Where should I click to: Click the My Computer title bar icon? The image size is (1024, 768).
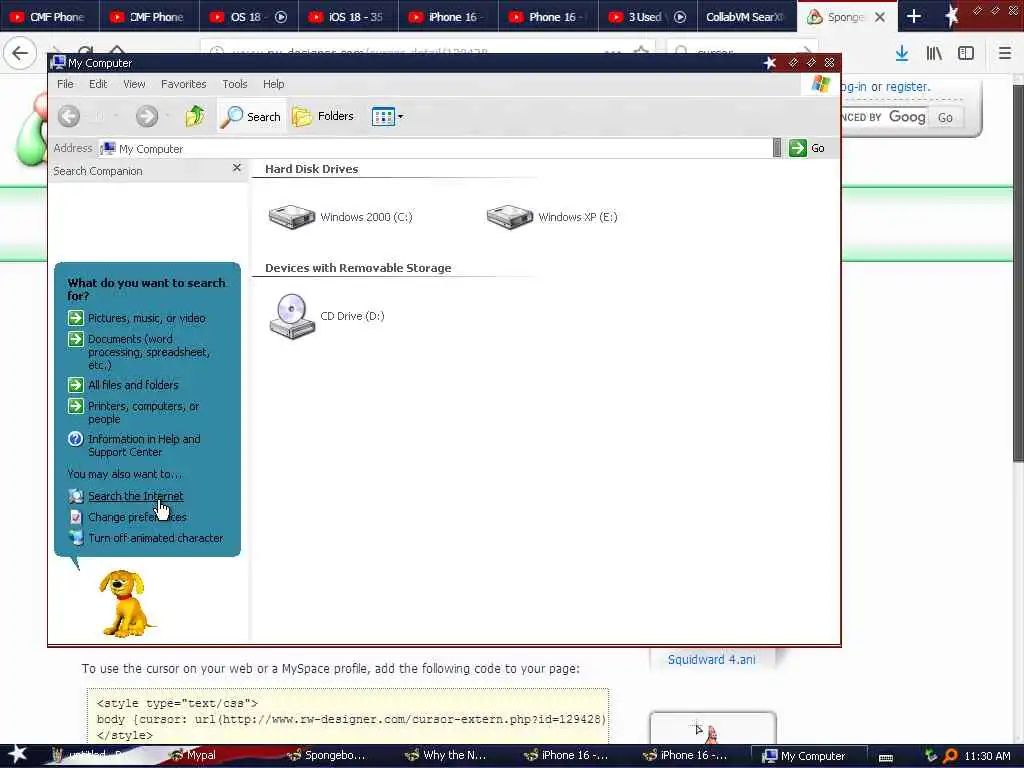pyautogui.click(x=58, y=63)
